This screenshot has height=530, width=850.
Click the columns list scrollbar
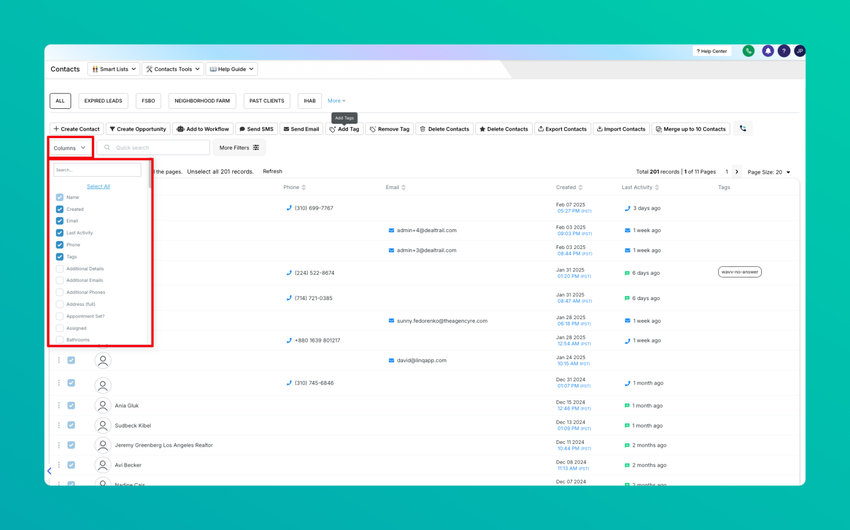point(149,174)
